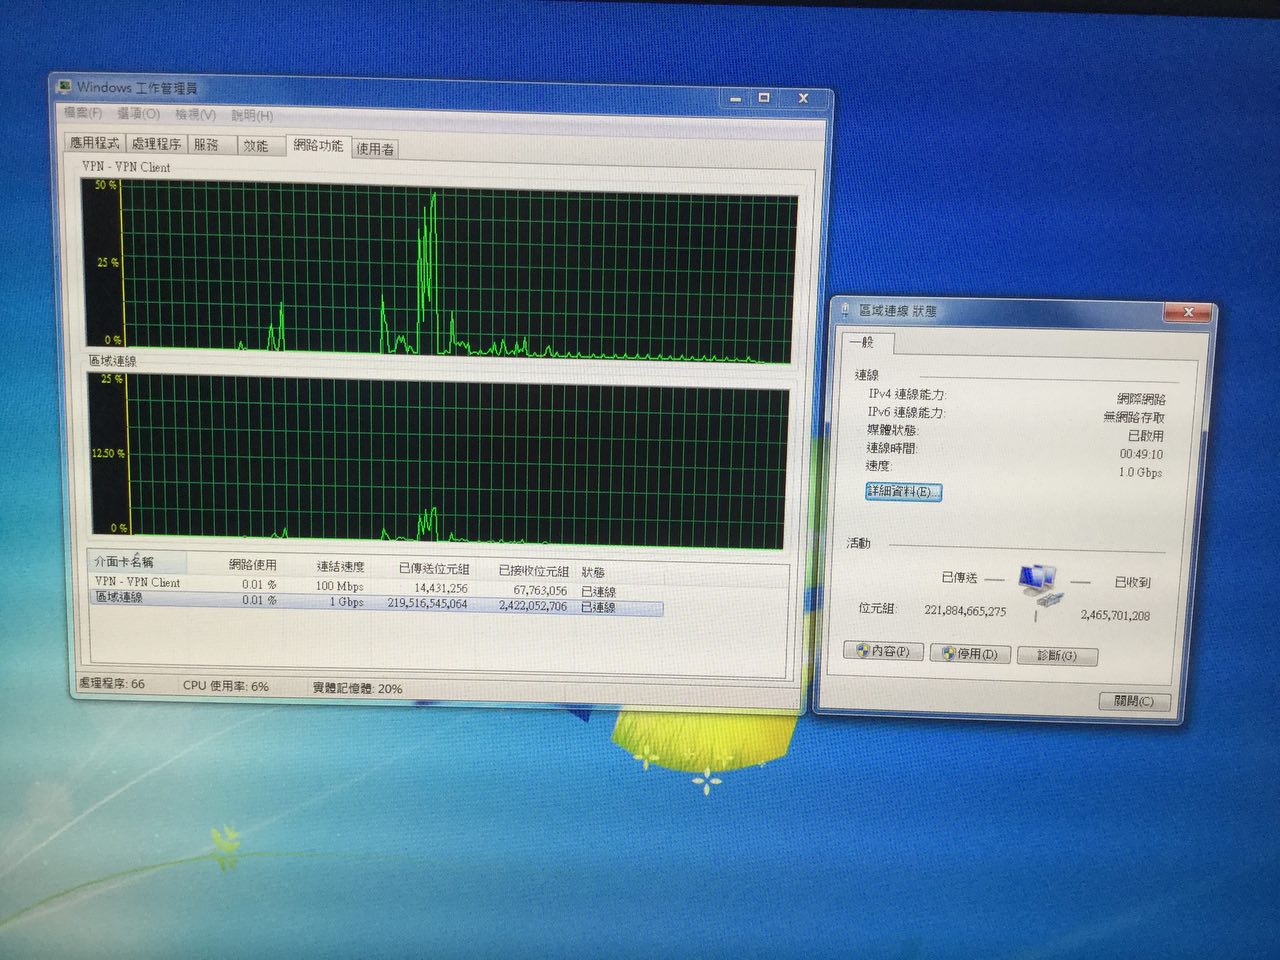The width and height of the screenshot is (1280, 960).
Task: Select the 網路功能 tab
Action: click(318, 146)
